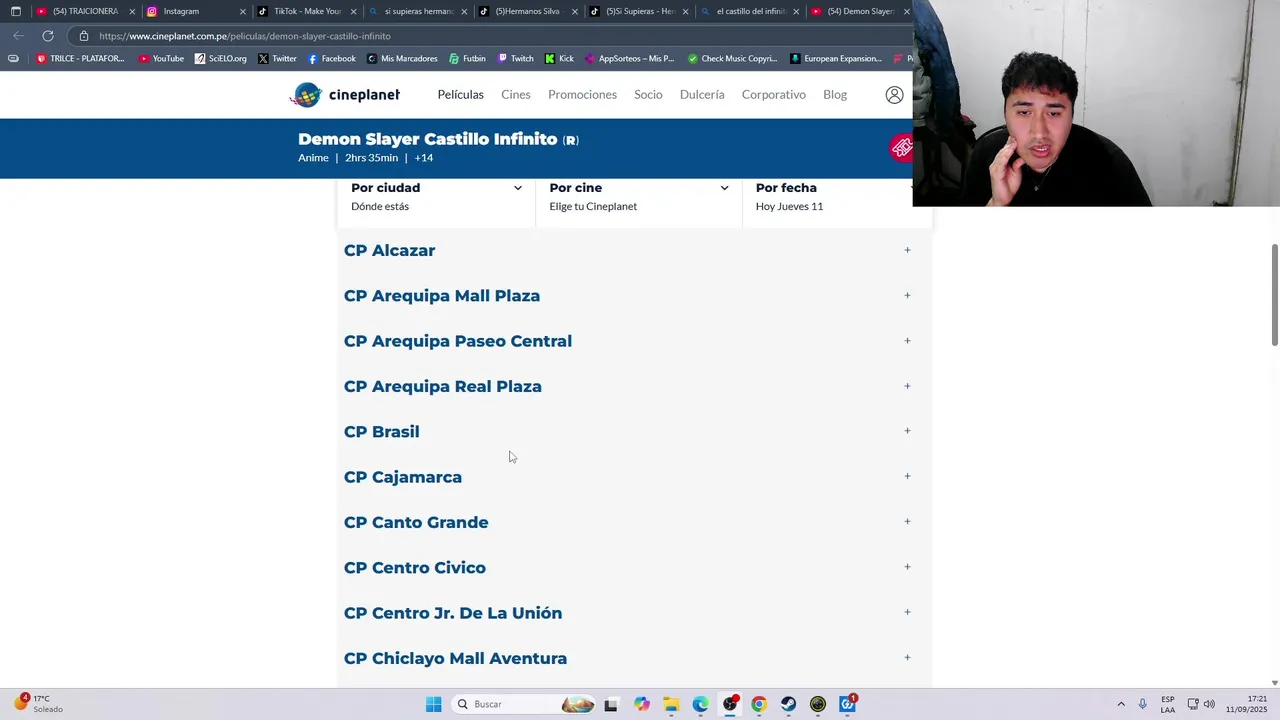Click the taskbar microphone icon

point(1142,704)
